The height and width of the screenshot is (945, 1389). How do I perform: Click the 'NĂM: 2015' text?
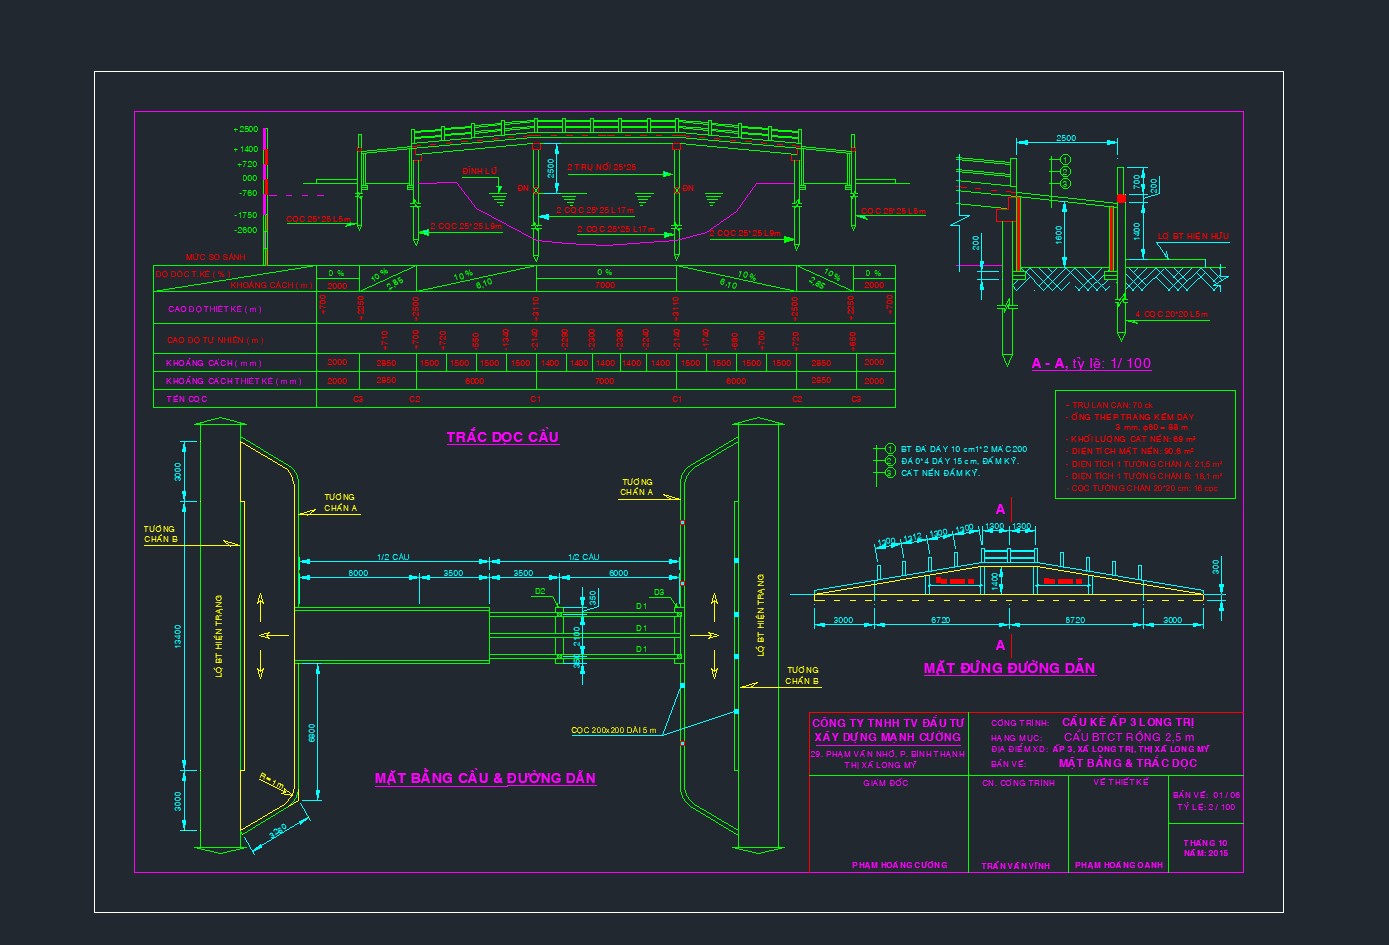[x=1205, y=853]
